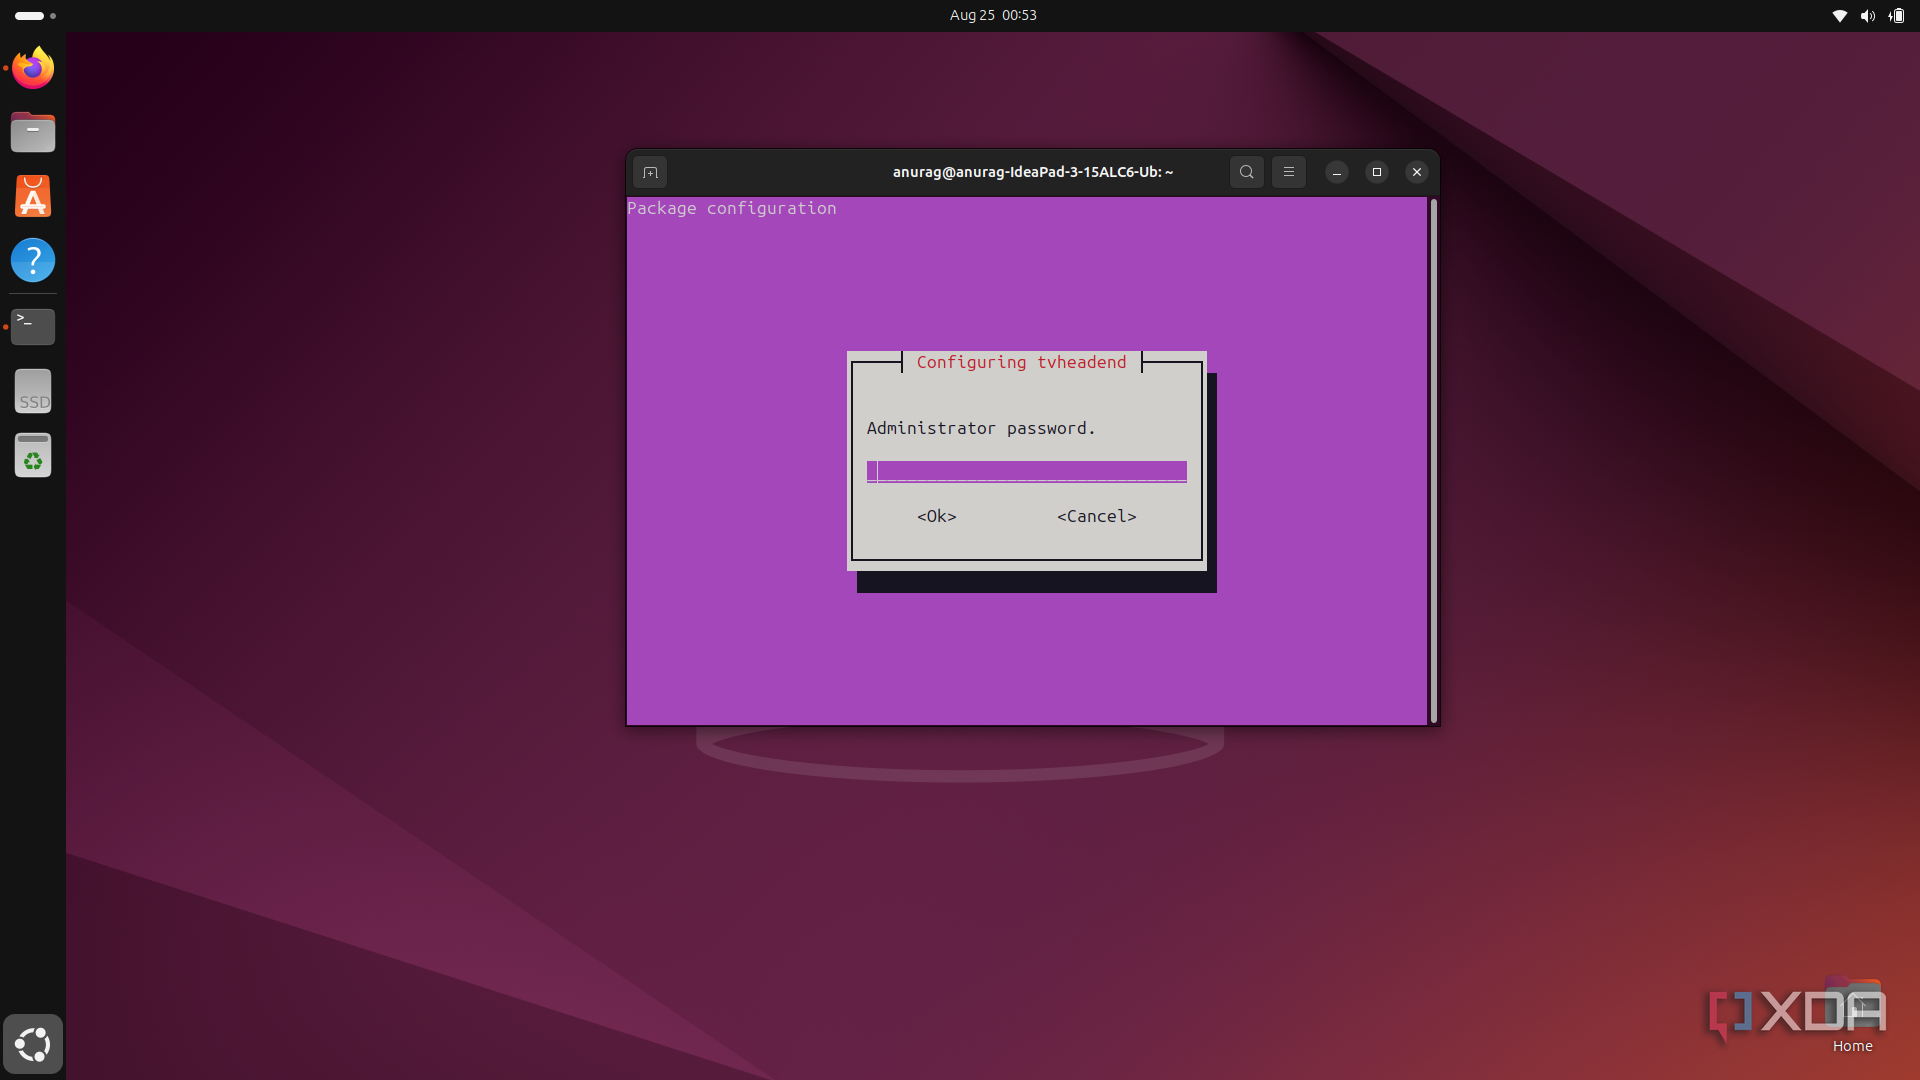The height and width of the screenshot is (1080, 1920).
Task: Click the terminal vertical scrollbar
Action: 1434,460
